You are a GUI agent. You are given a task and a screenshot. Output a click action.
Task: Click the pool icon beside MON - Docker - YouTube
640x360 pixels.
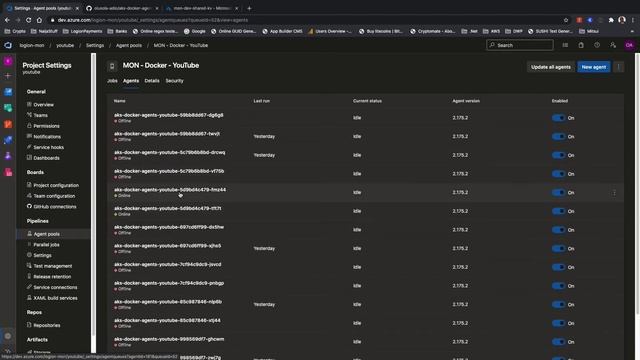[x=112, y=66]
